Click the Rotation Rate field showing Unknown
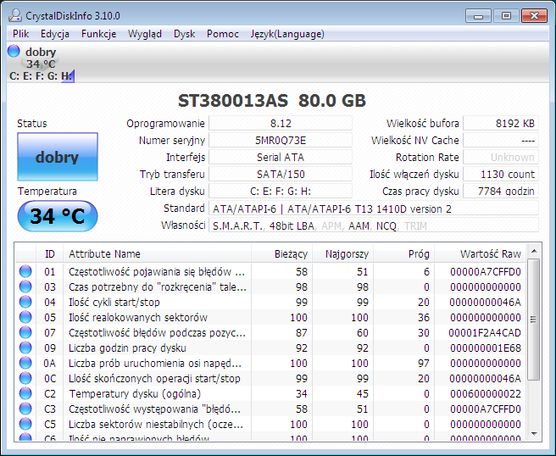The width and height of the screenshot is (556, 456). pyautogui.click(x=501, y=157)
